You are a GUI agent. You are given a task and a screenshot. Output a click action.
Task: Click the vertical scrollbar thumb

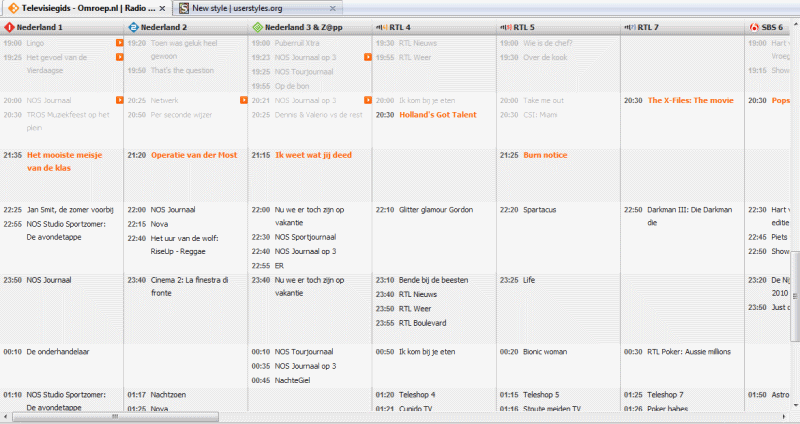point(795,296)
